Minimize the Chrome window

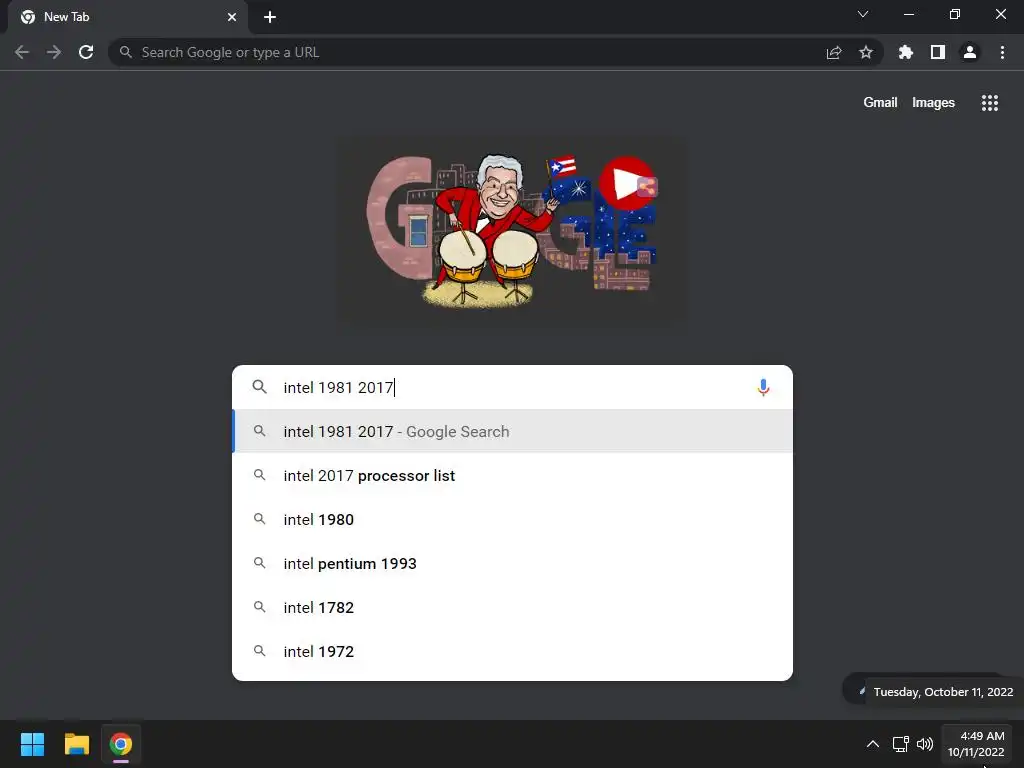[x=909, y=14]
